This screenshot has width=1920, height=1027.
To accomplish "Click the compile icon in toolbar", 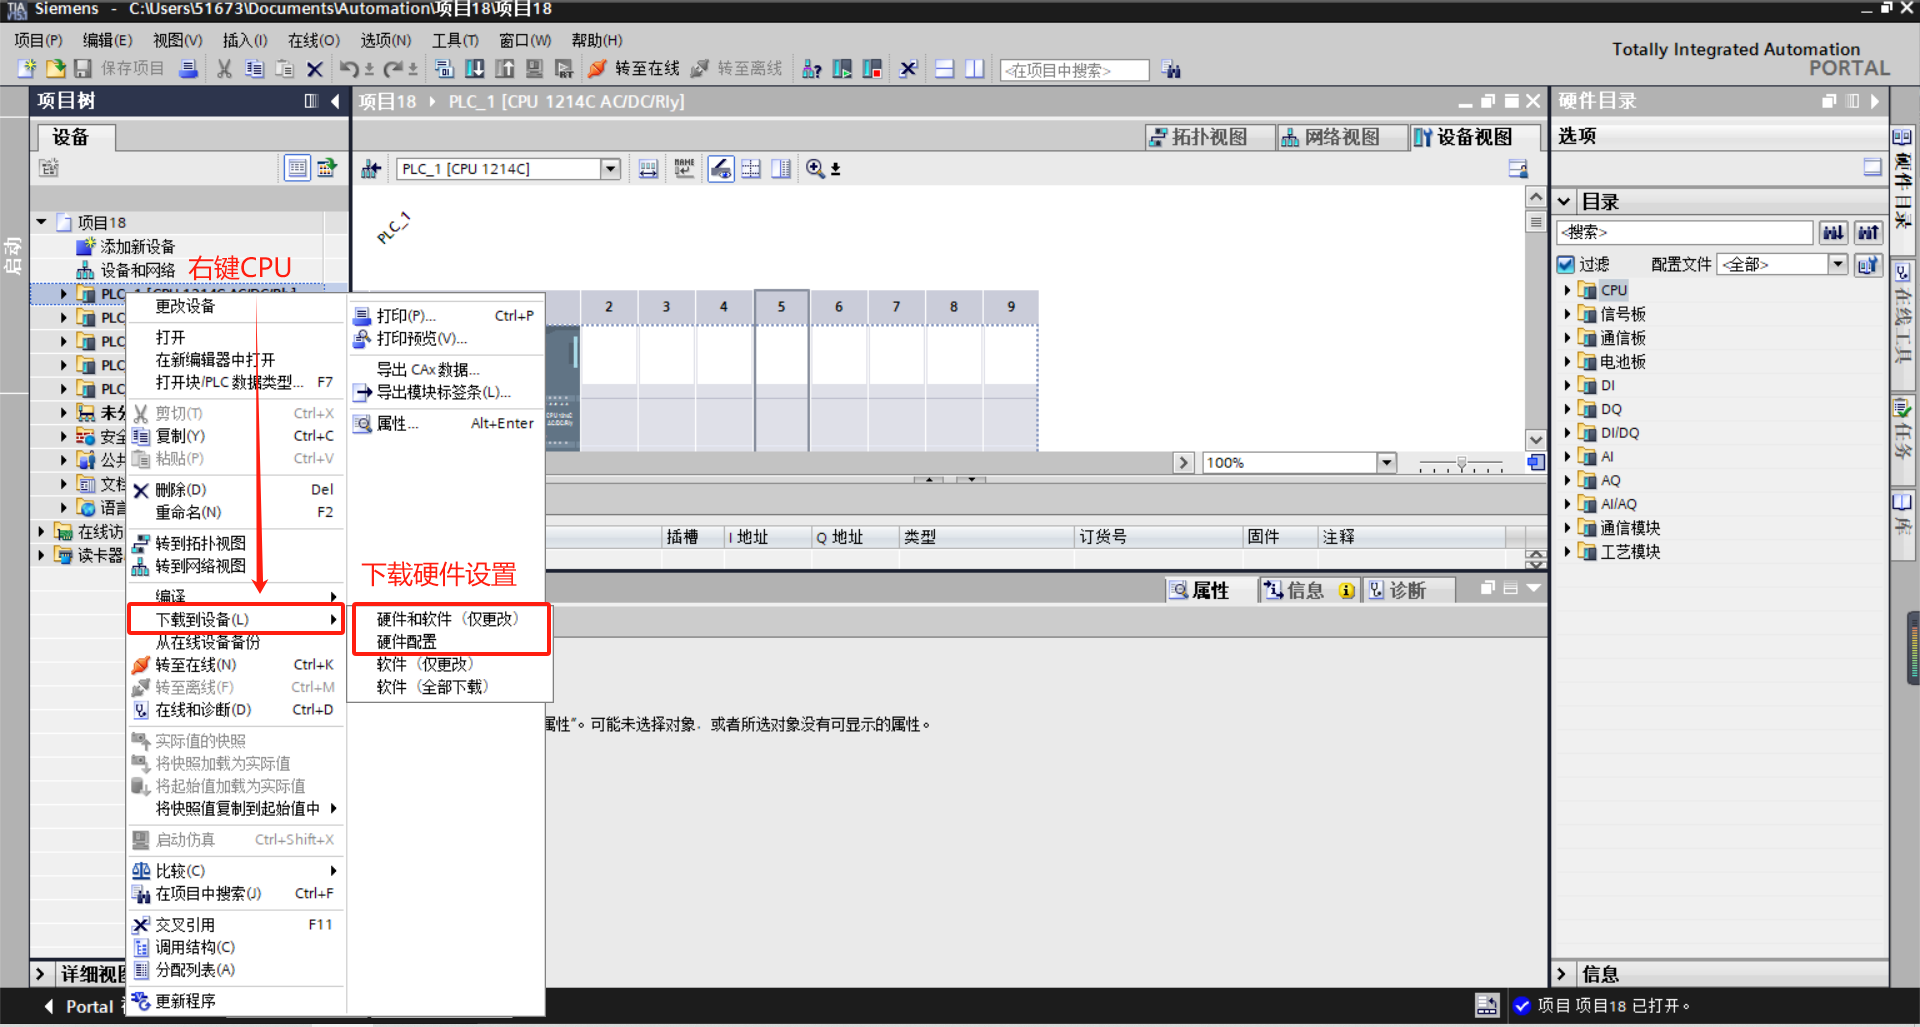I will point(445,69).
